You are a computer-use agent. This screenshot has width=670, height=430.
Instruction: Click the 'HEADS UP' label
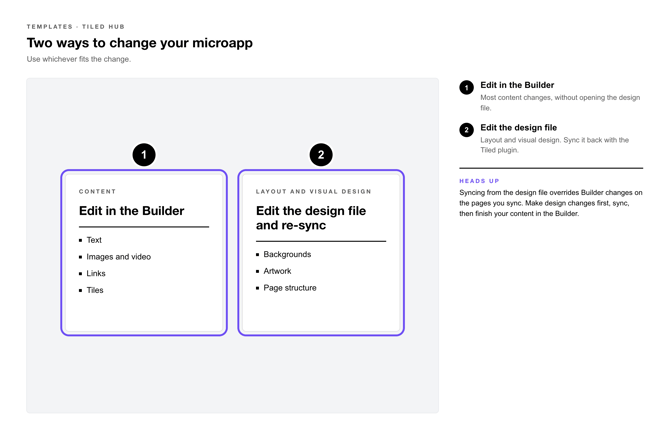[479, 181]
